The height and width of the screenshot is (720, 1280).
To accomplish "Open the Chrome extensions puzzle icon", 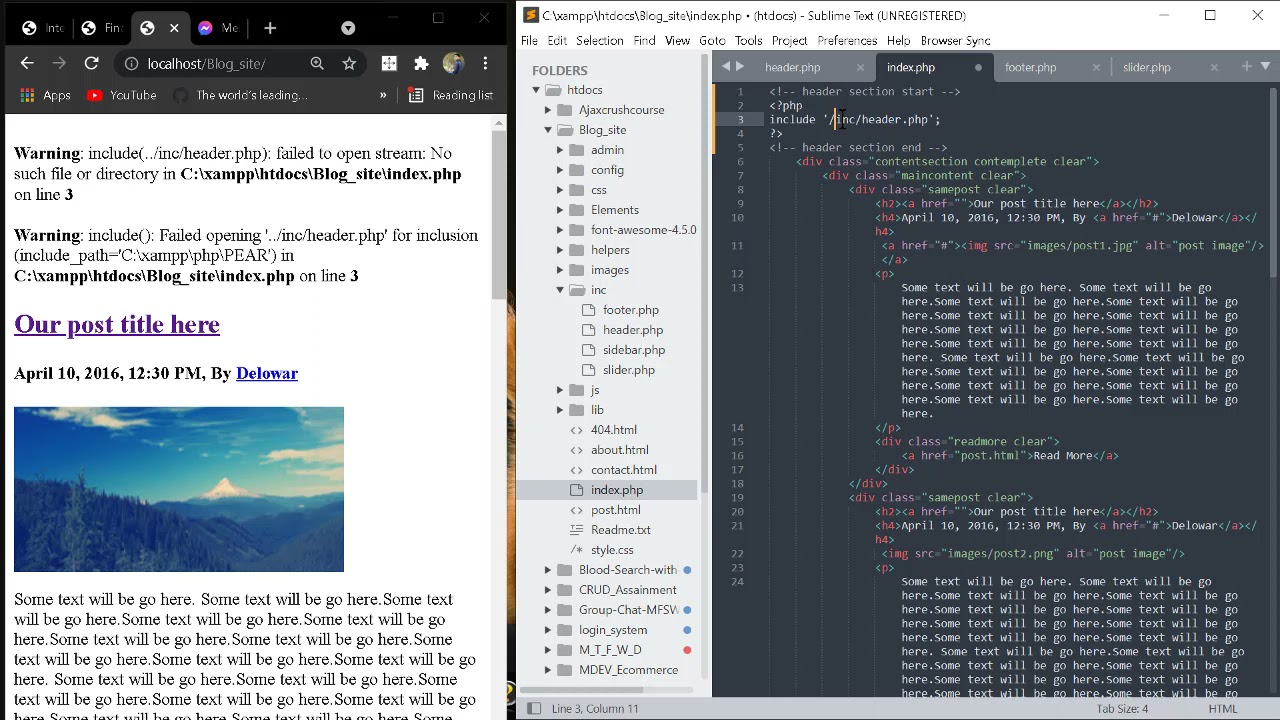I will (421, 64).
